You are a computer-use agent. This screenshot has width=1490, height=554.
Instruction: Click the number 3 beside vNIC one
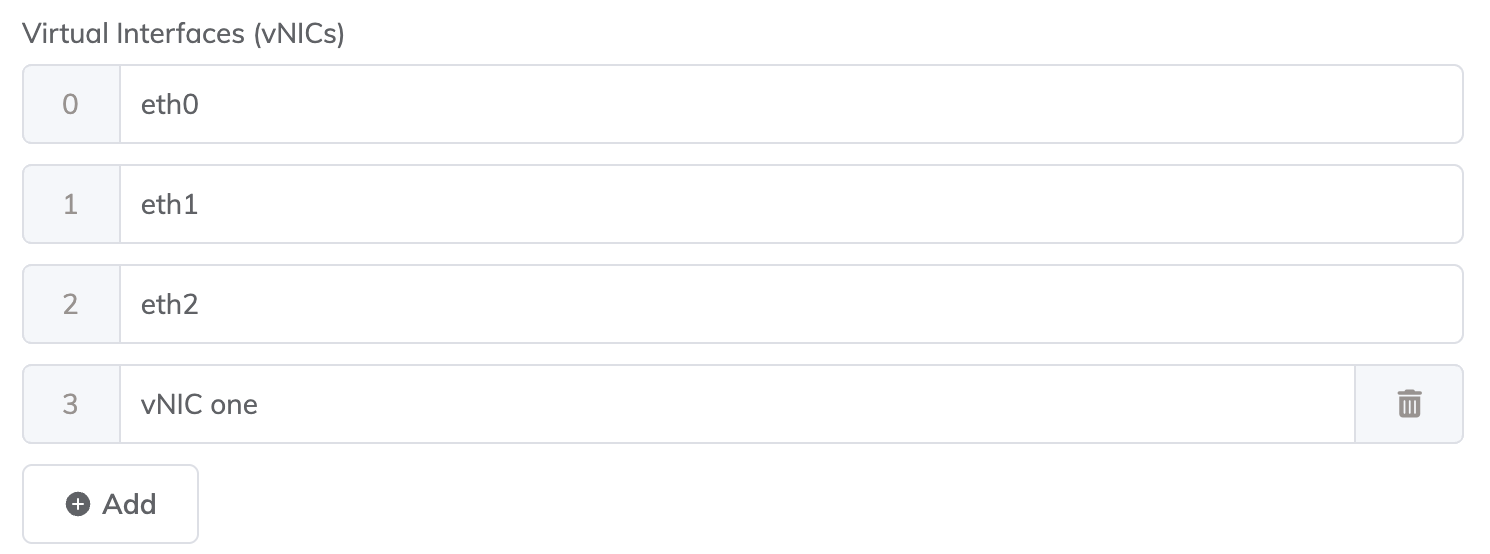(x=70, y=404)
